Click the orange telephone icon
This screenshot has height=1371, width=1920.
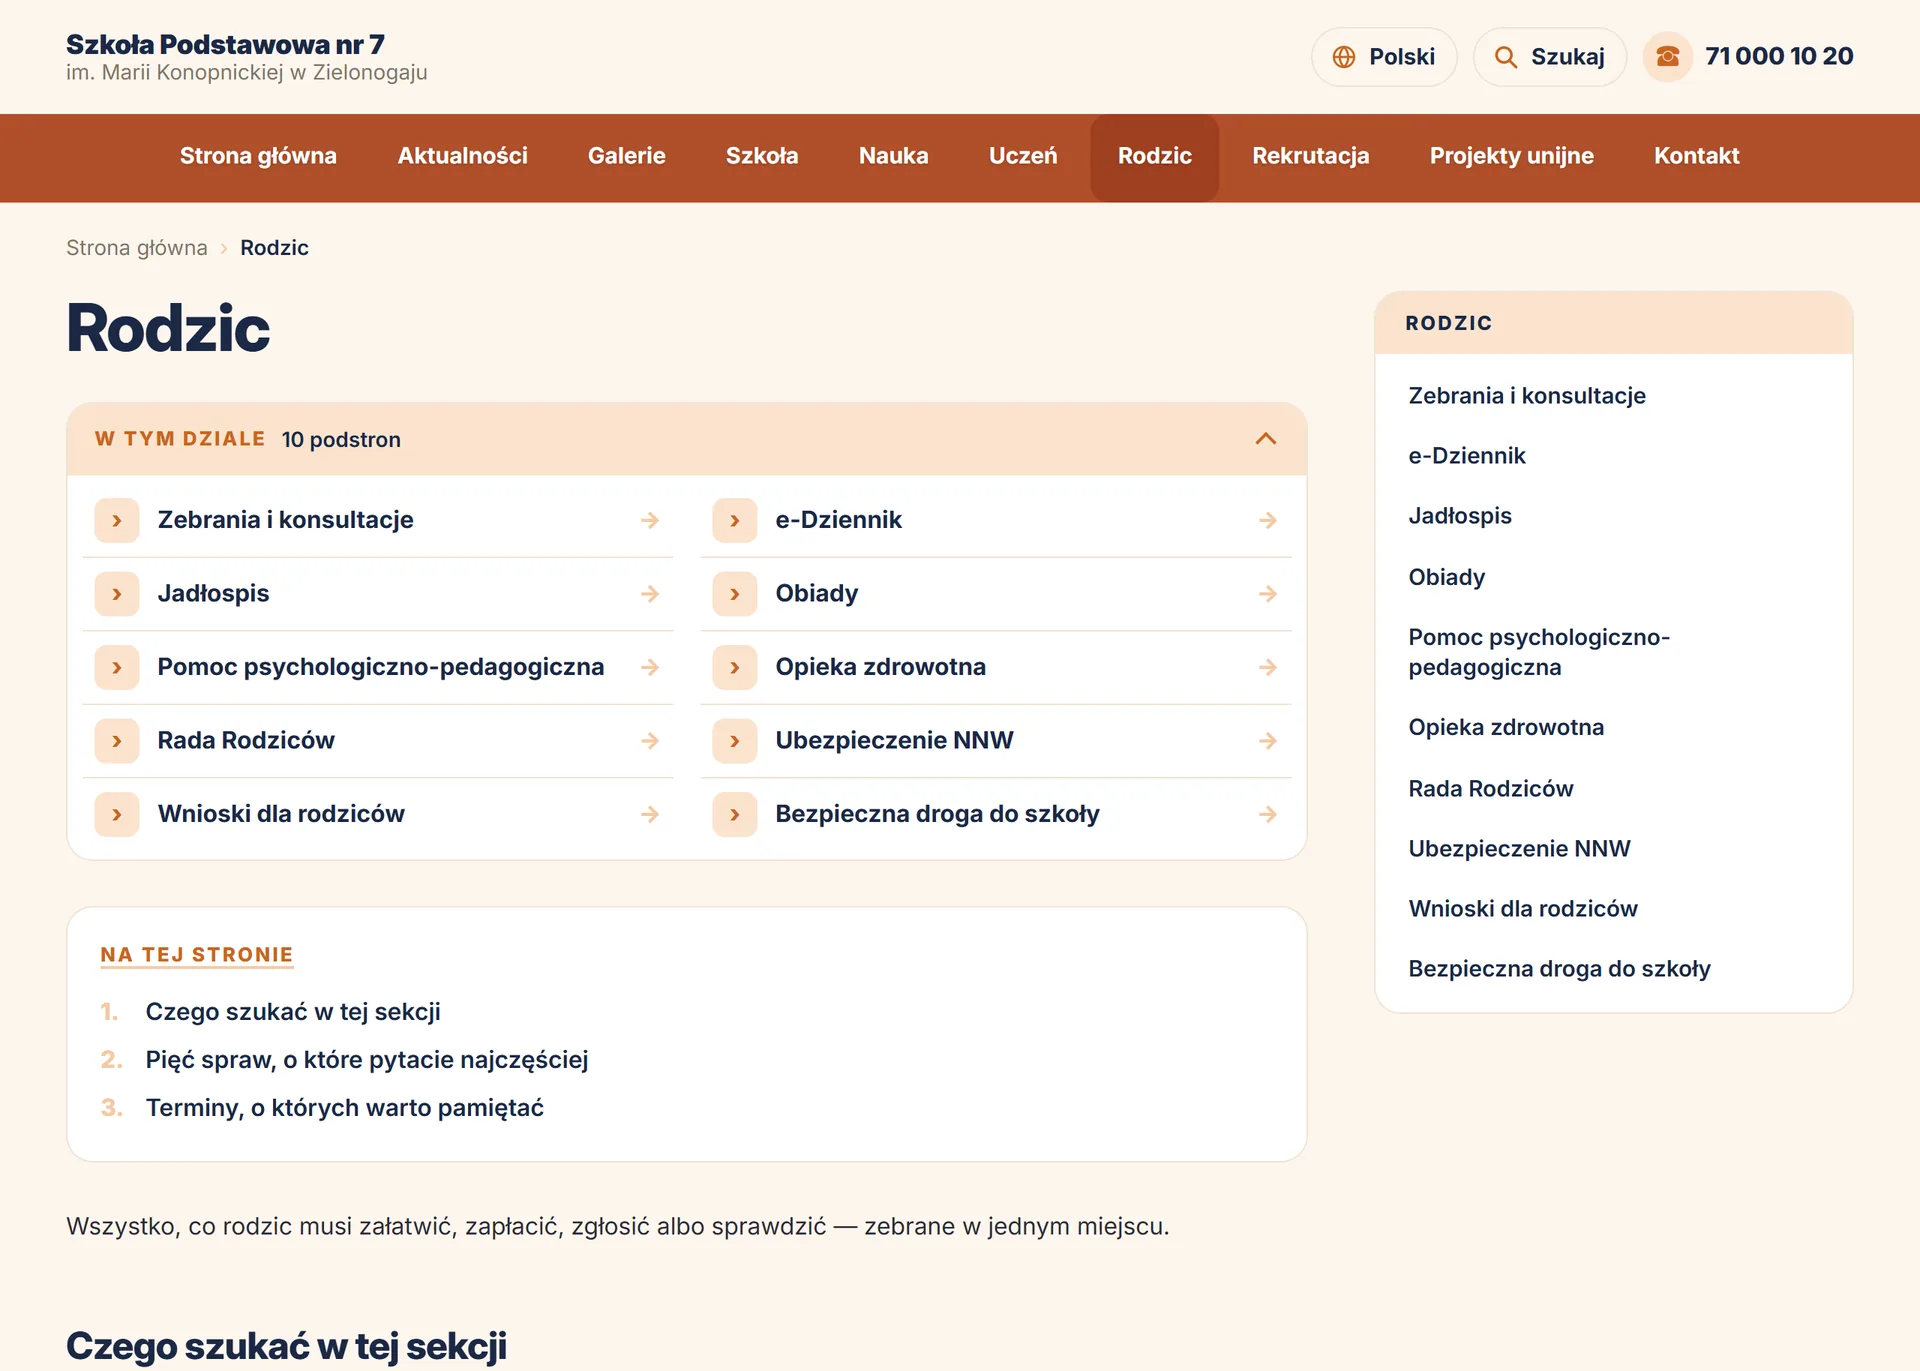(x=1668, y=57)
